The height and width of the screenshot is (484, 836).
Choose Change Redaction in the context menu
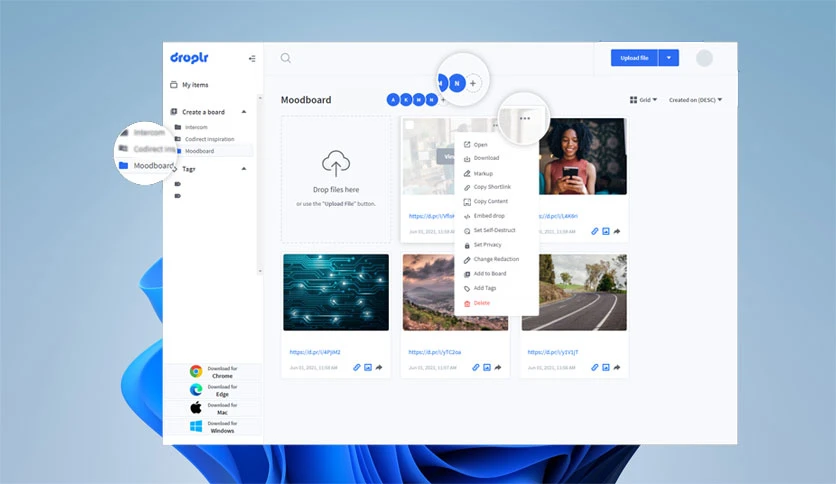[x=496, y=259]
